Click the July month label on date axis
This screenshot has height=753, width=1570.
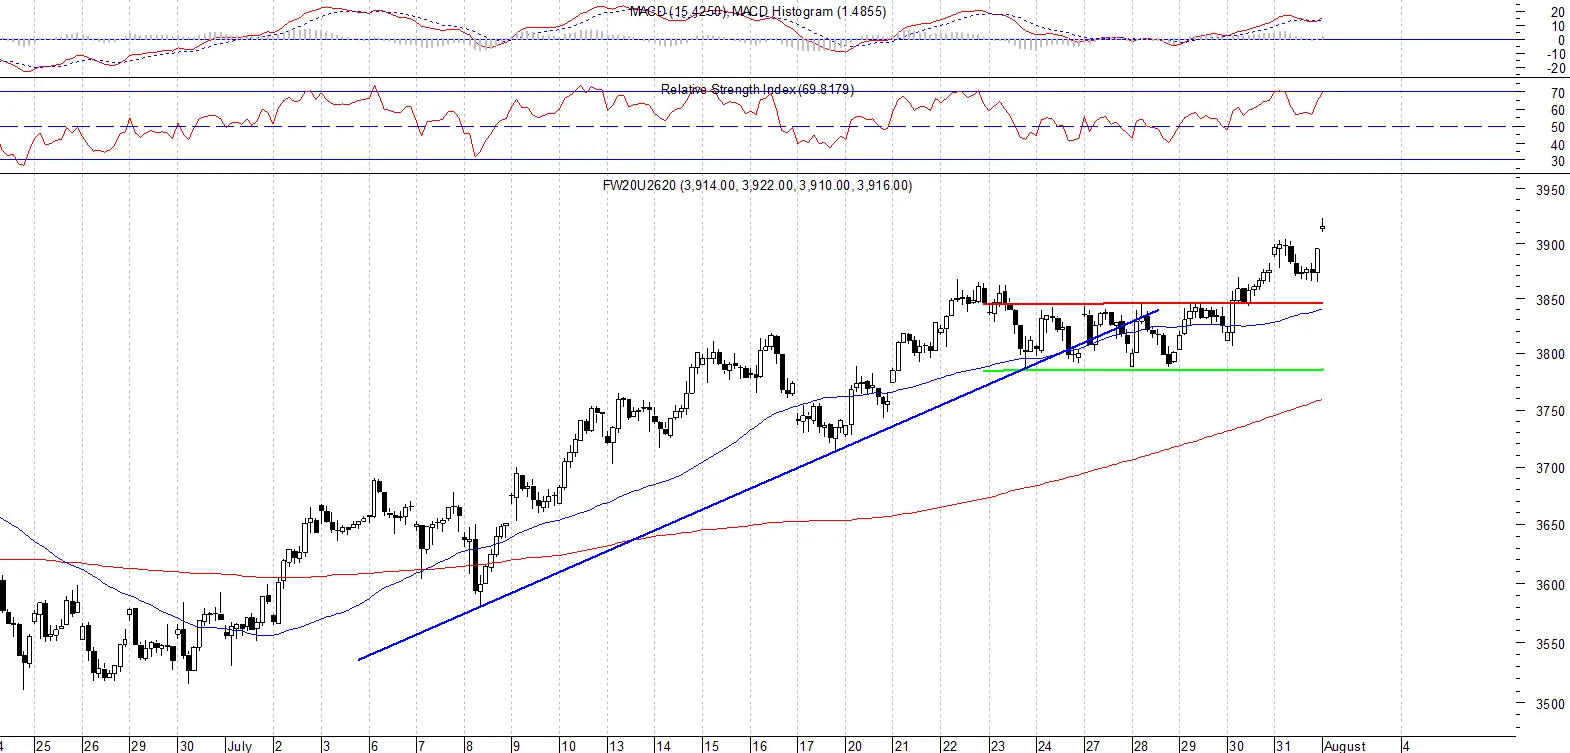tap(240, 746)
